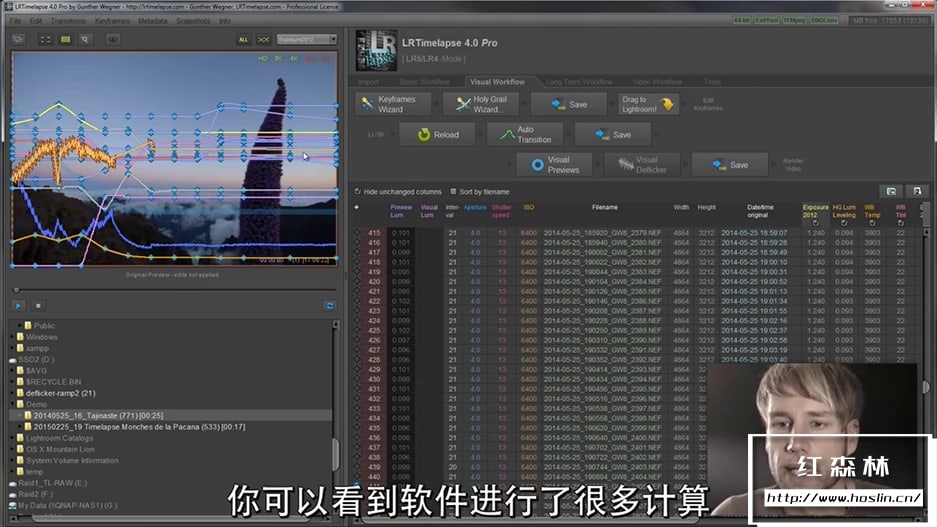This screenshot has height=527, width=937.
Task: Expand the System Volume Information folder
Action: tap(13, 461)
